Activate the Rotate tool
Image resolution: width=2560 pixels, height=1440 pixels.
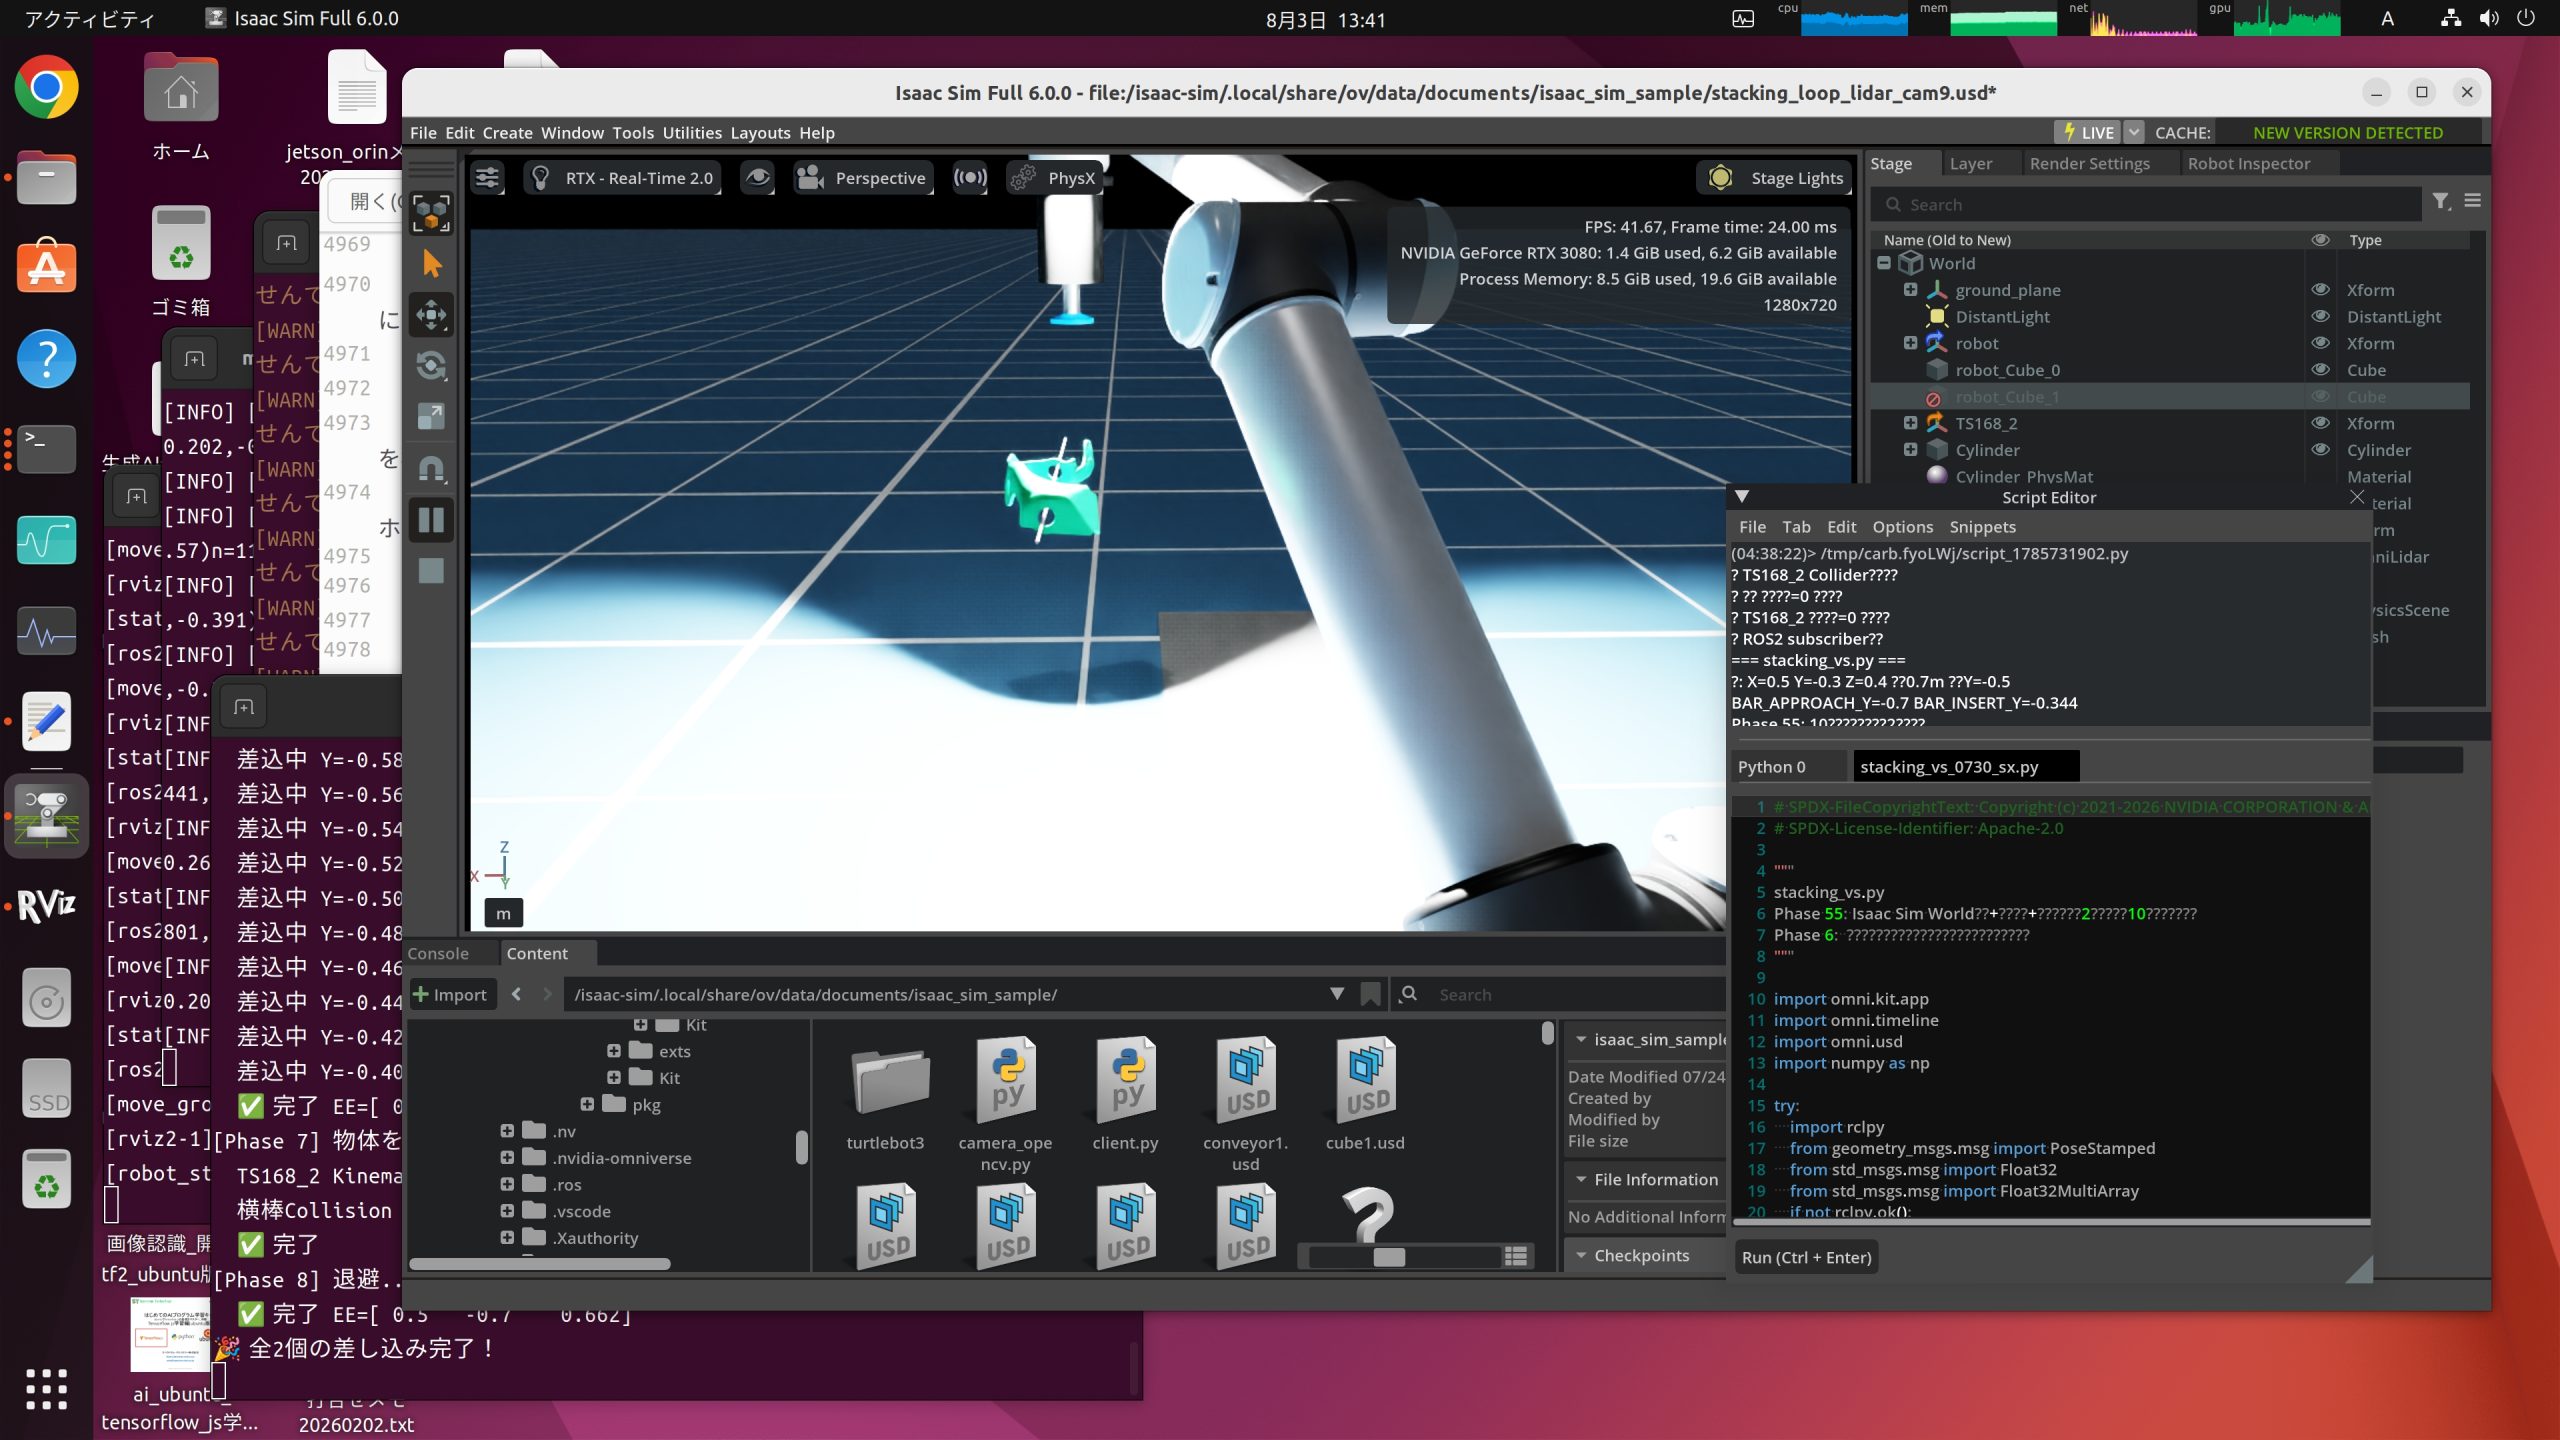[431, 366]
